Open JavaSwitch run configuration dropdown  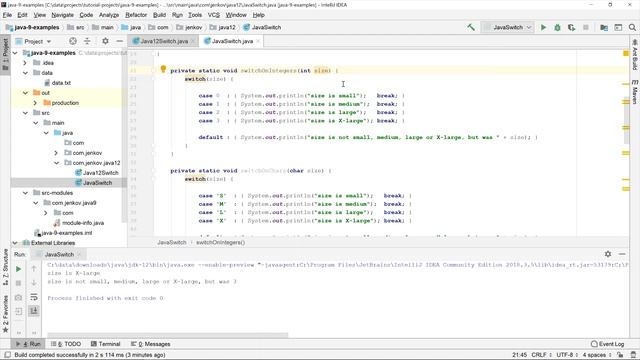[507, 27]
